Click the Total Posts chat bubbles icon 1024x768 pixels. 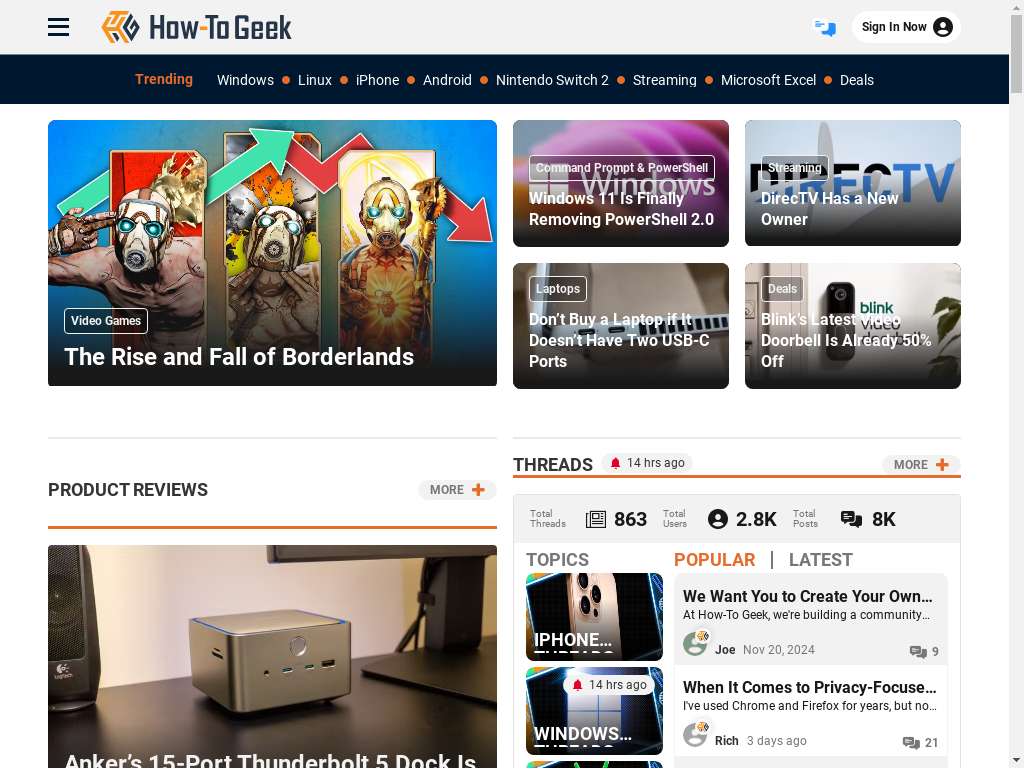coord(851,519)
